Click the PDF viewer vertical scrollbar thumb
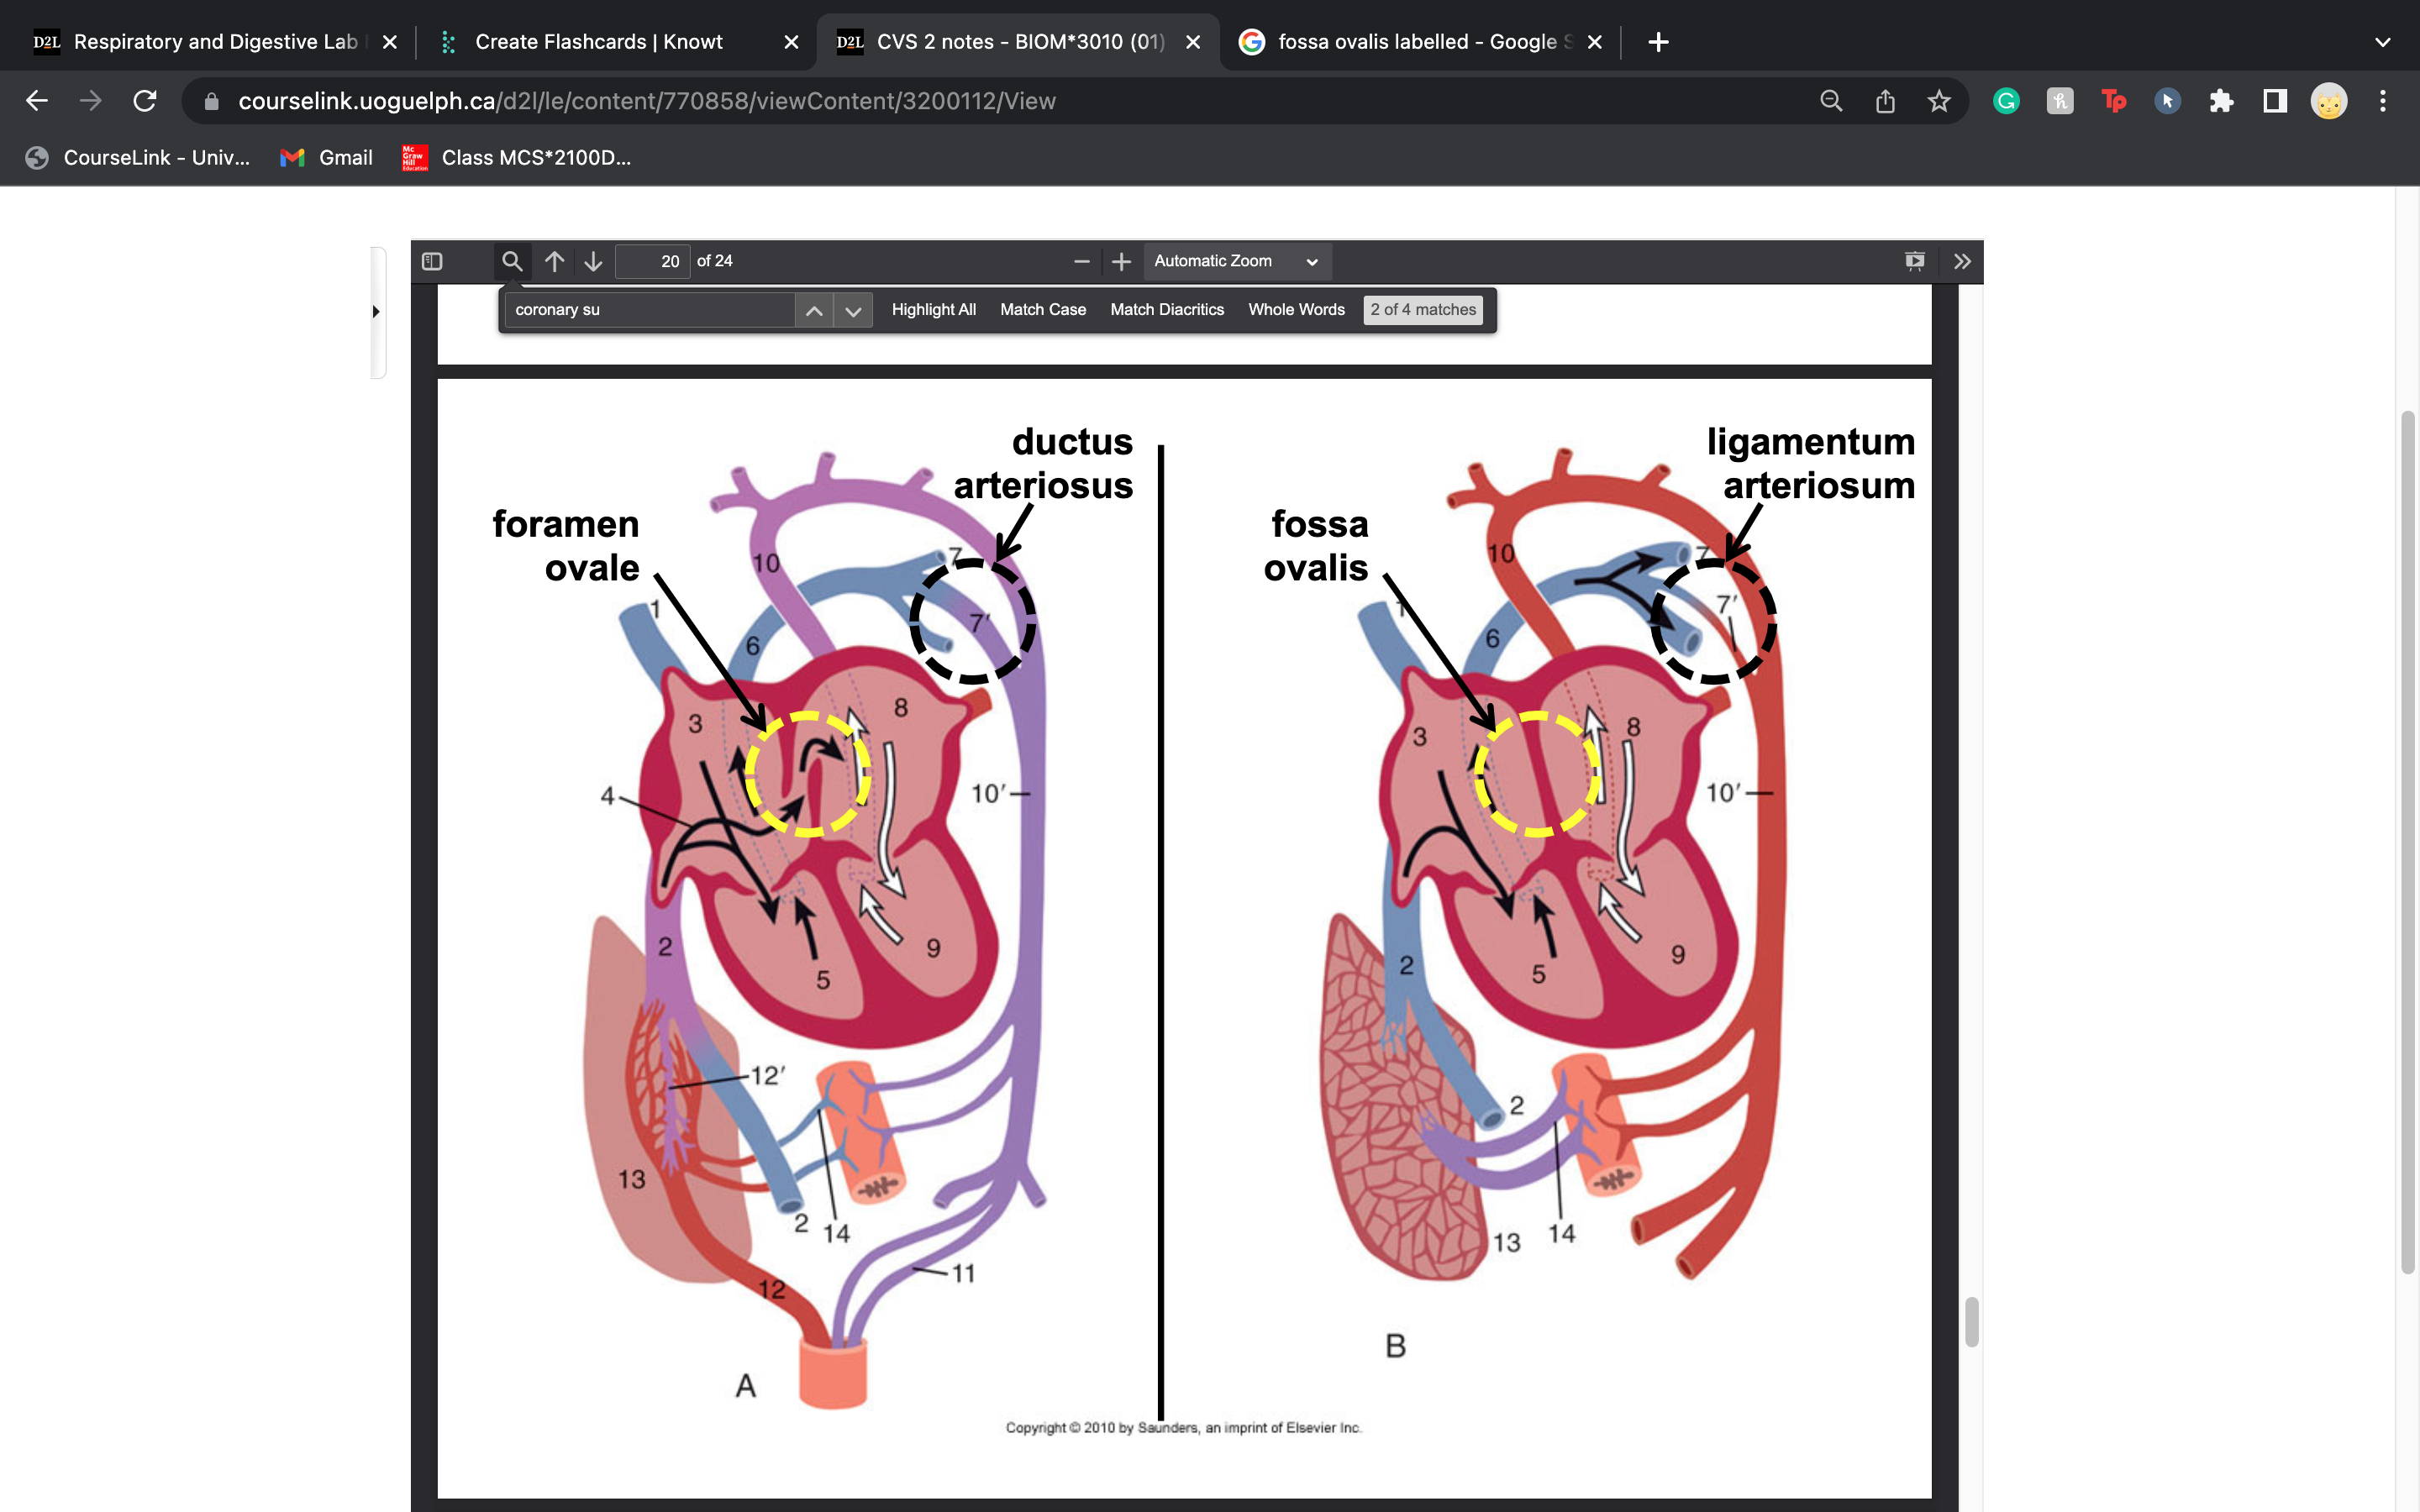The height and width of the screenshot is (1512, 2420). click(1971, 1322)
